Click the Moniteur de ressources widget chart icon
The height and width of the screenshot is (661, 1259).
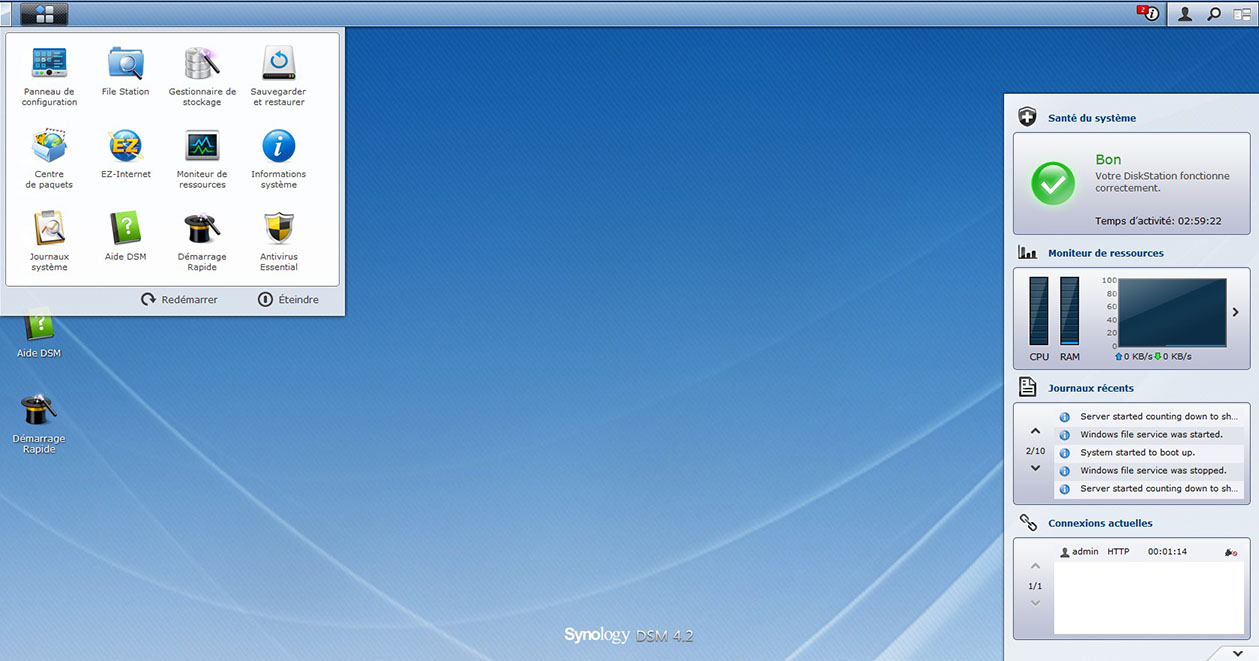[1027, 253]
